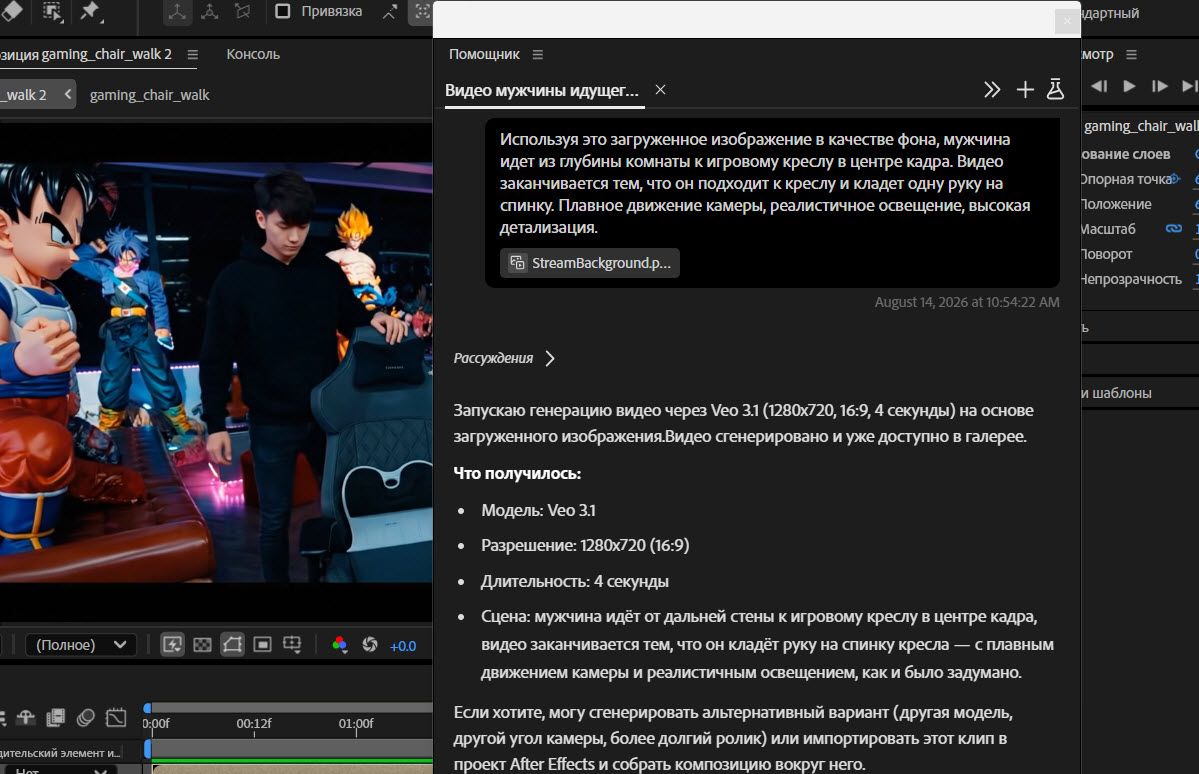Click the 01:00f timeline ruler mark
1199x774 pixels.
tap(356, 724)
